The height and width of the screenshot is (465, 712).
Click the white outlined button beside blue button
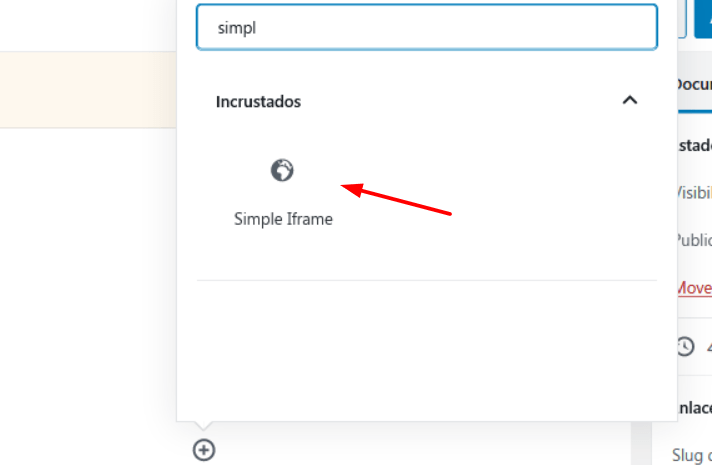tap(682, 19)
